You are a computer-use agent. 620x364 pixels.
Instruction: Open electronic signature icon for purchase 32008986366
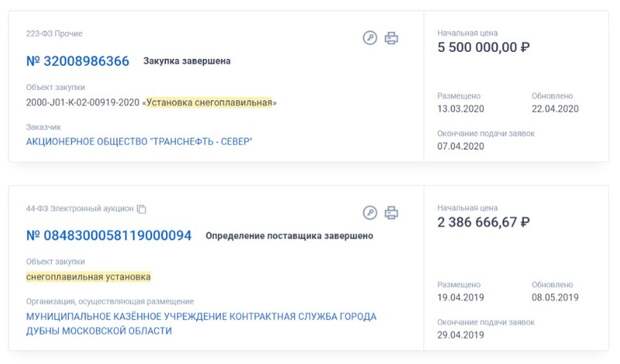[370, 38]
